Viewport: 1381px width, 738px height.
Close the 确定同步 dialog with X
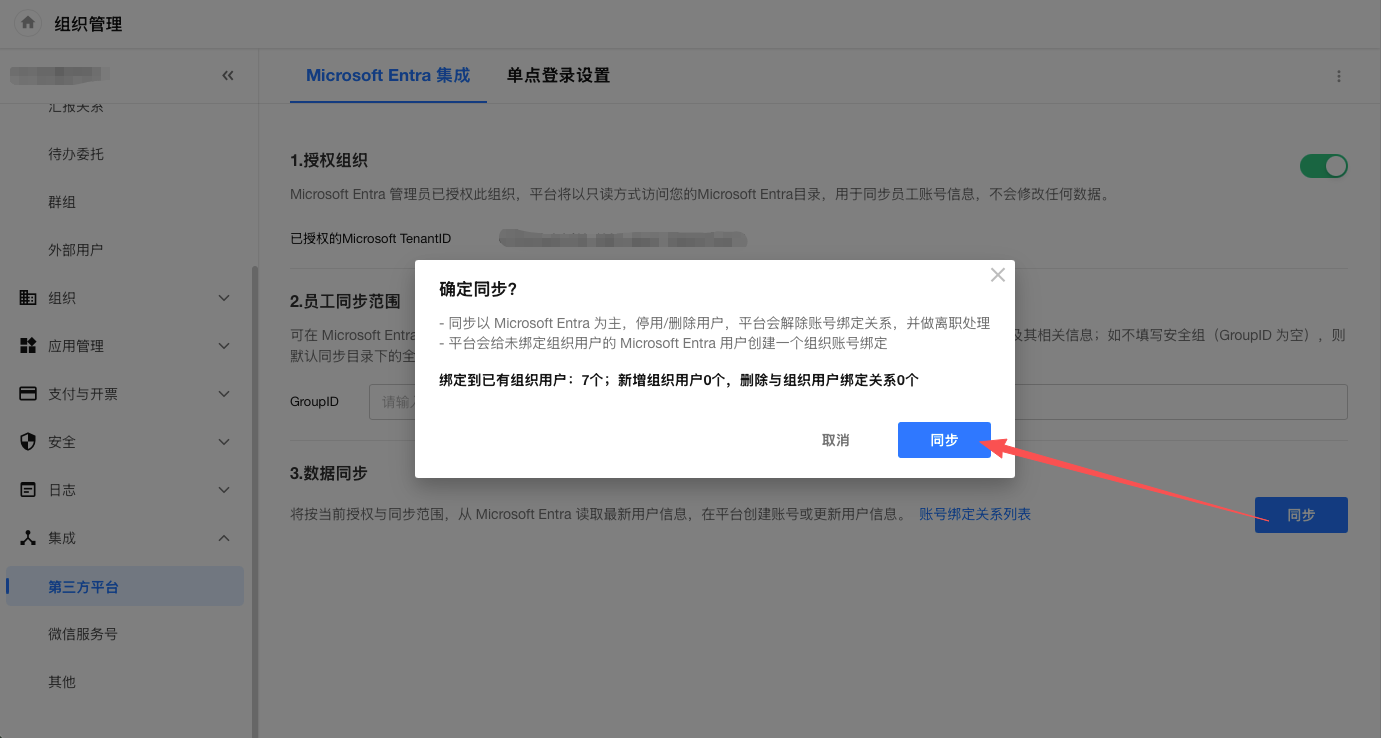[x=997, y=275]
